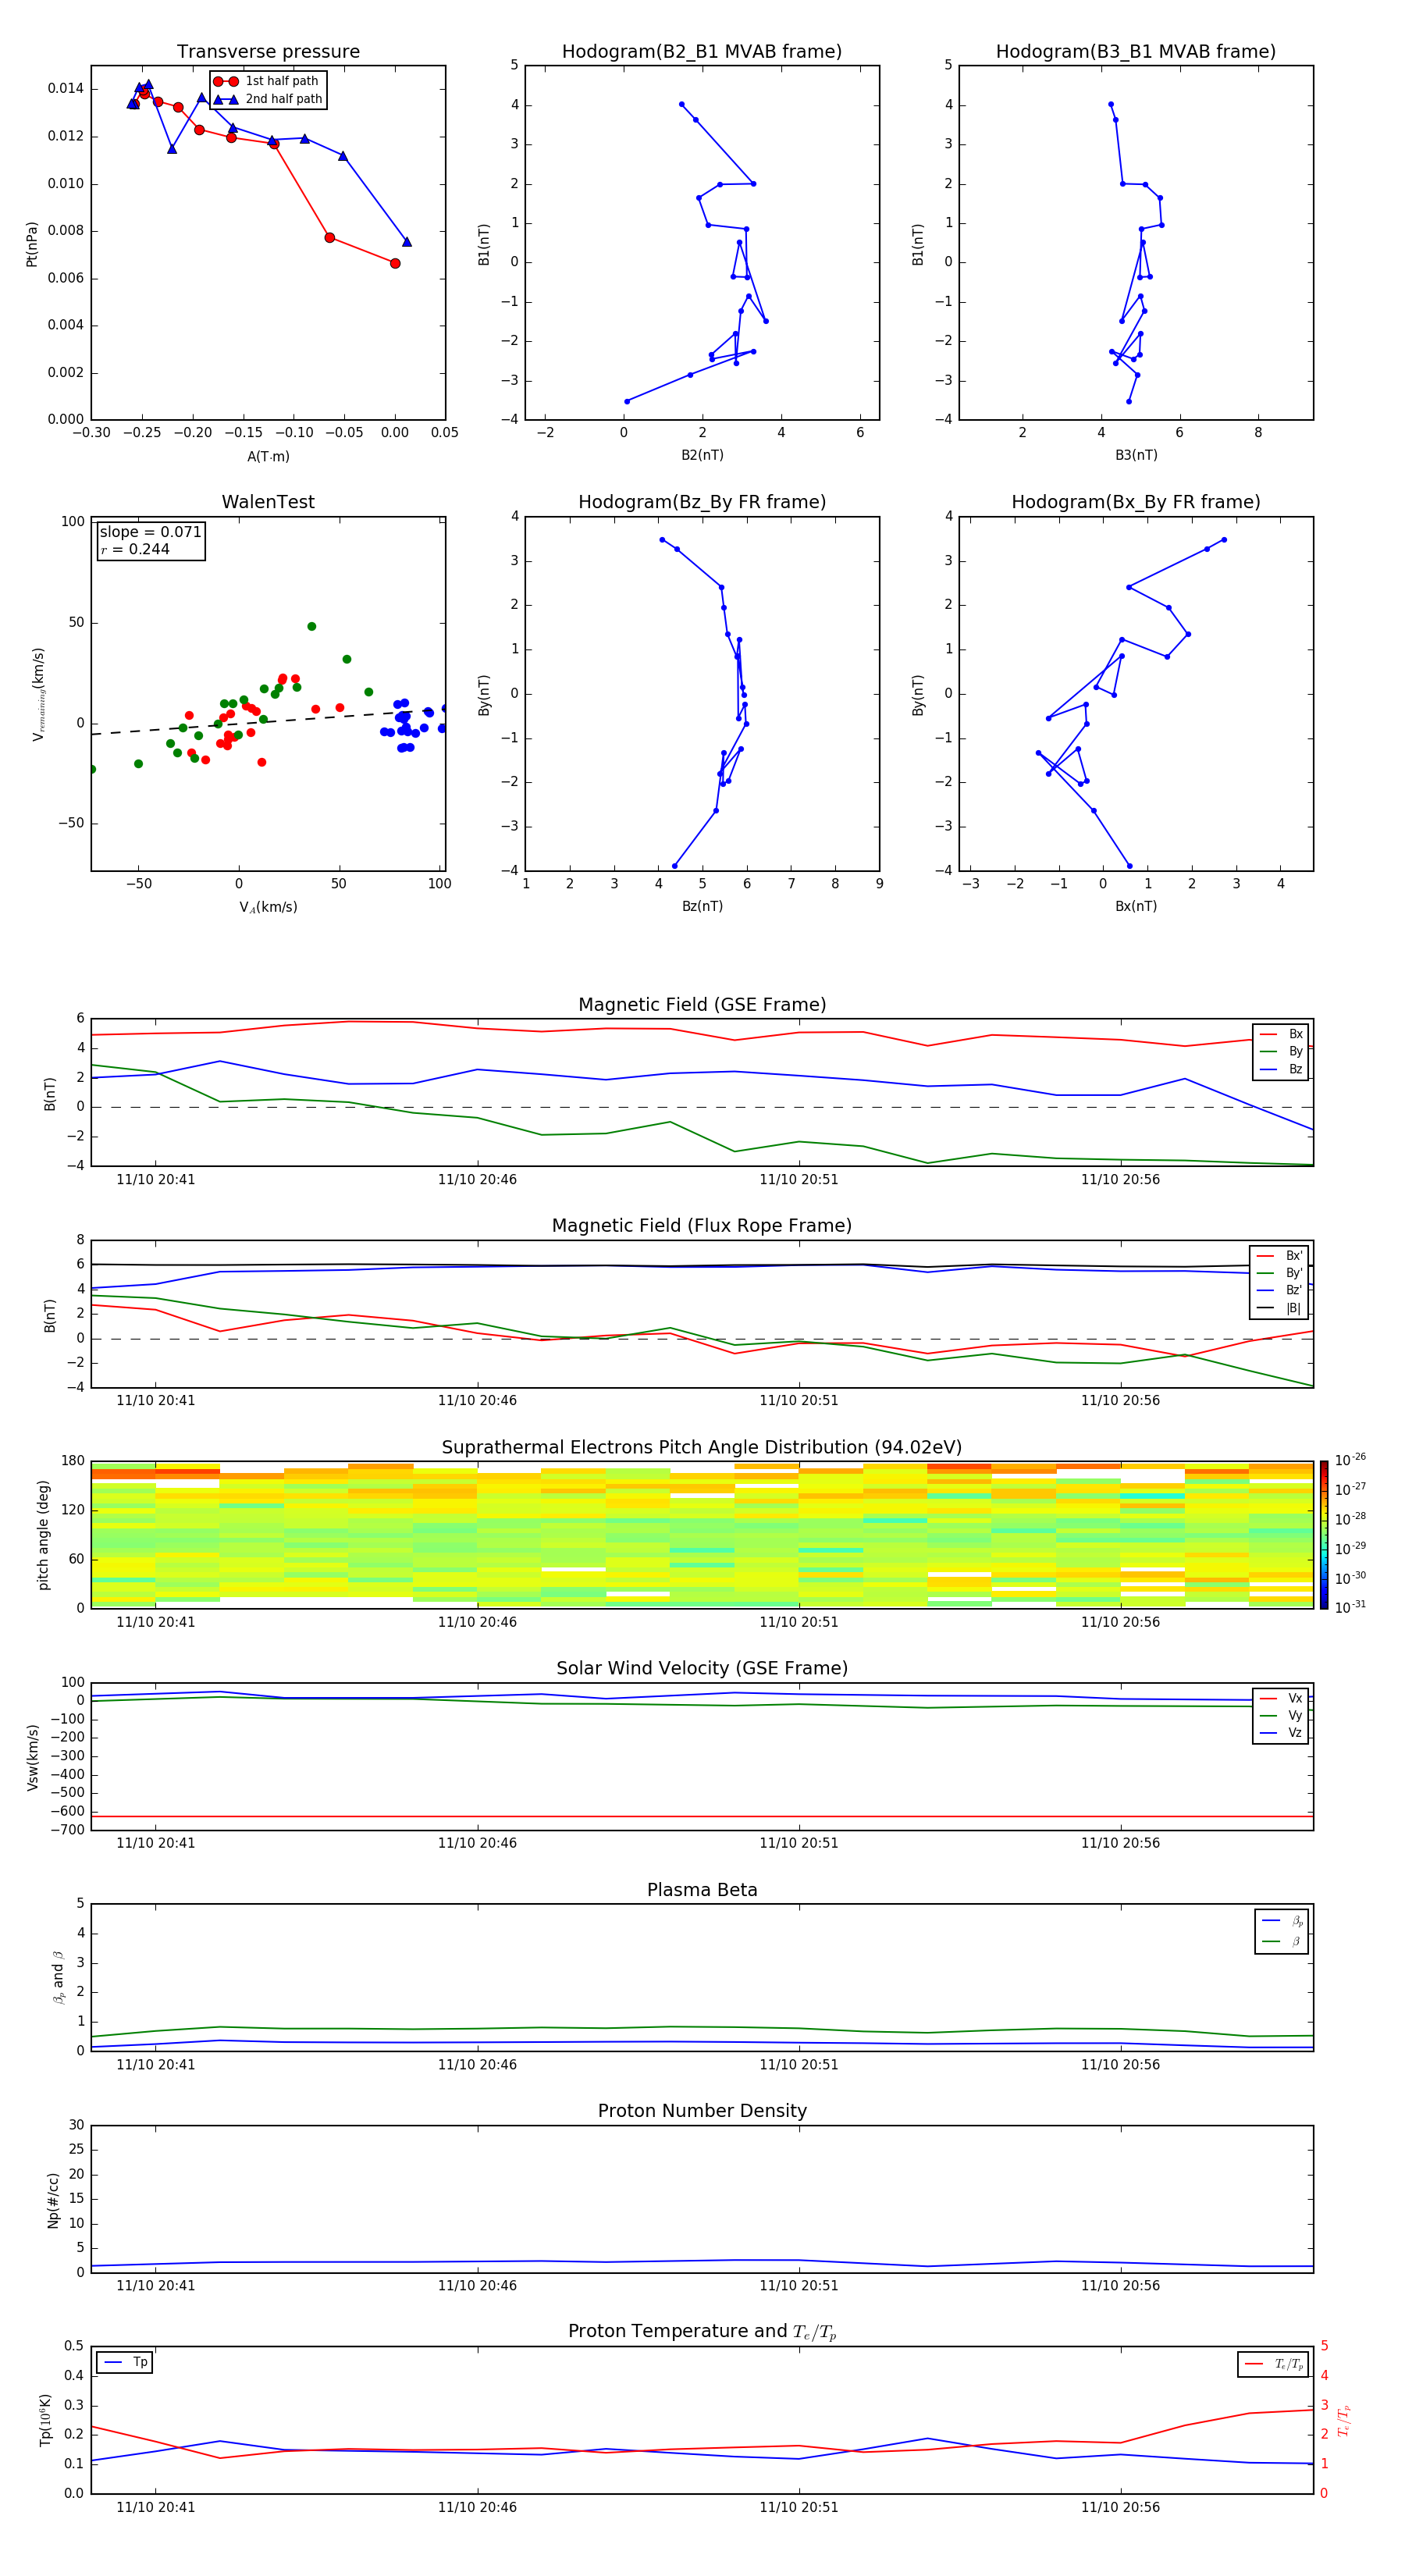This screenshot has width=1405, height=2576.
Task: Click 'Tp(10^6K)' y-axis label
Action: click(45, 2420)
